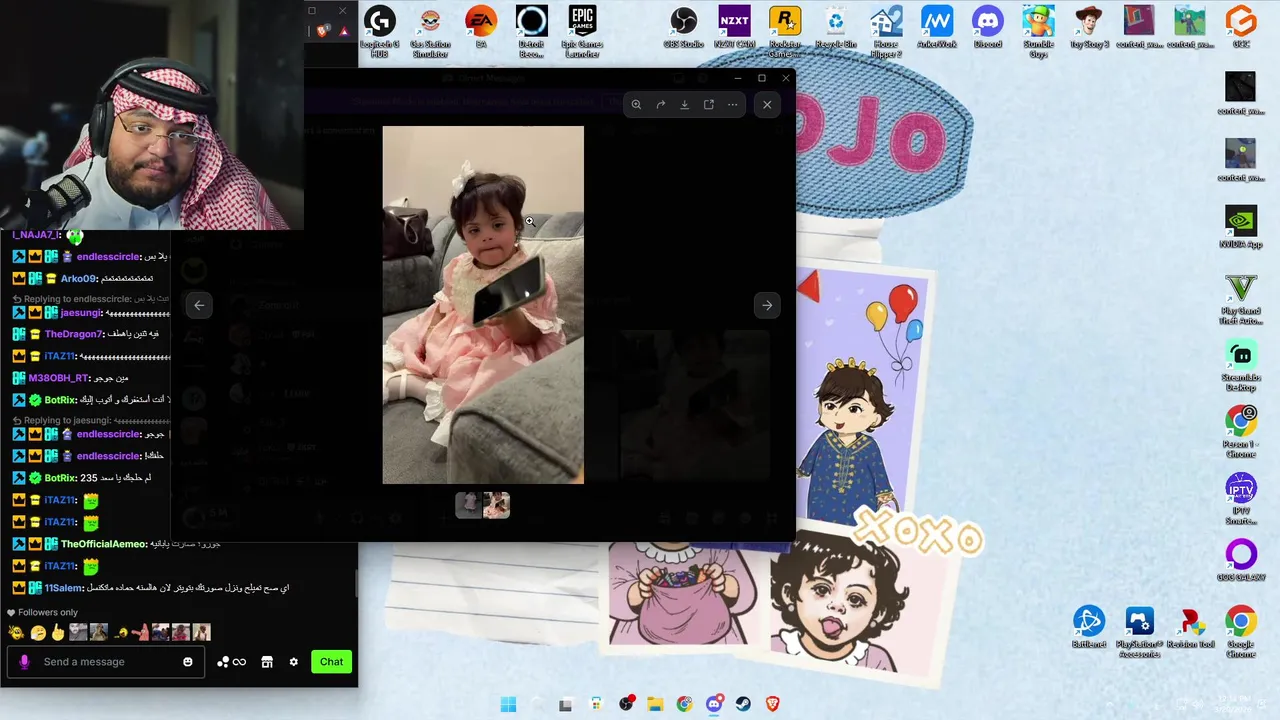Open Discord desktop shortcut

[x=988, y=27]
